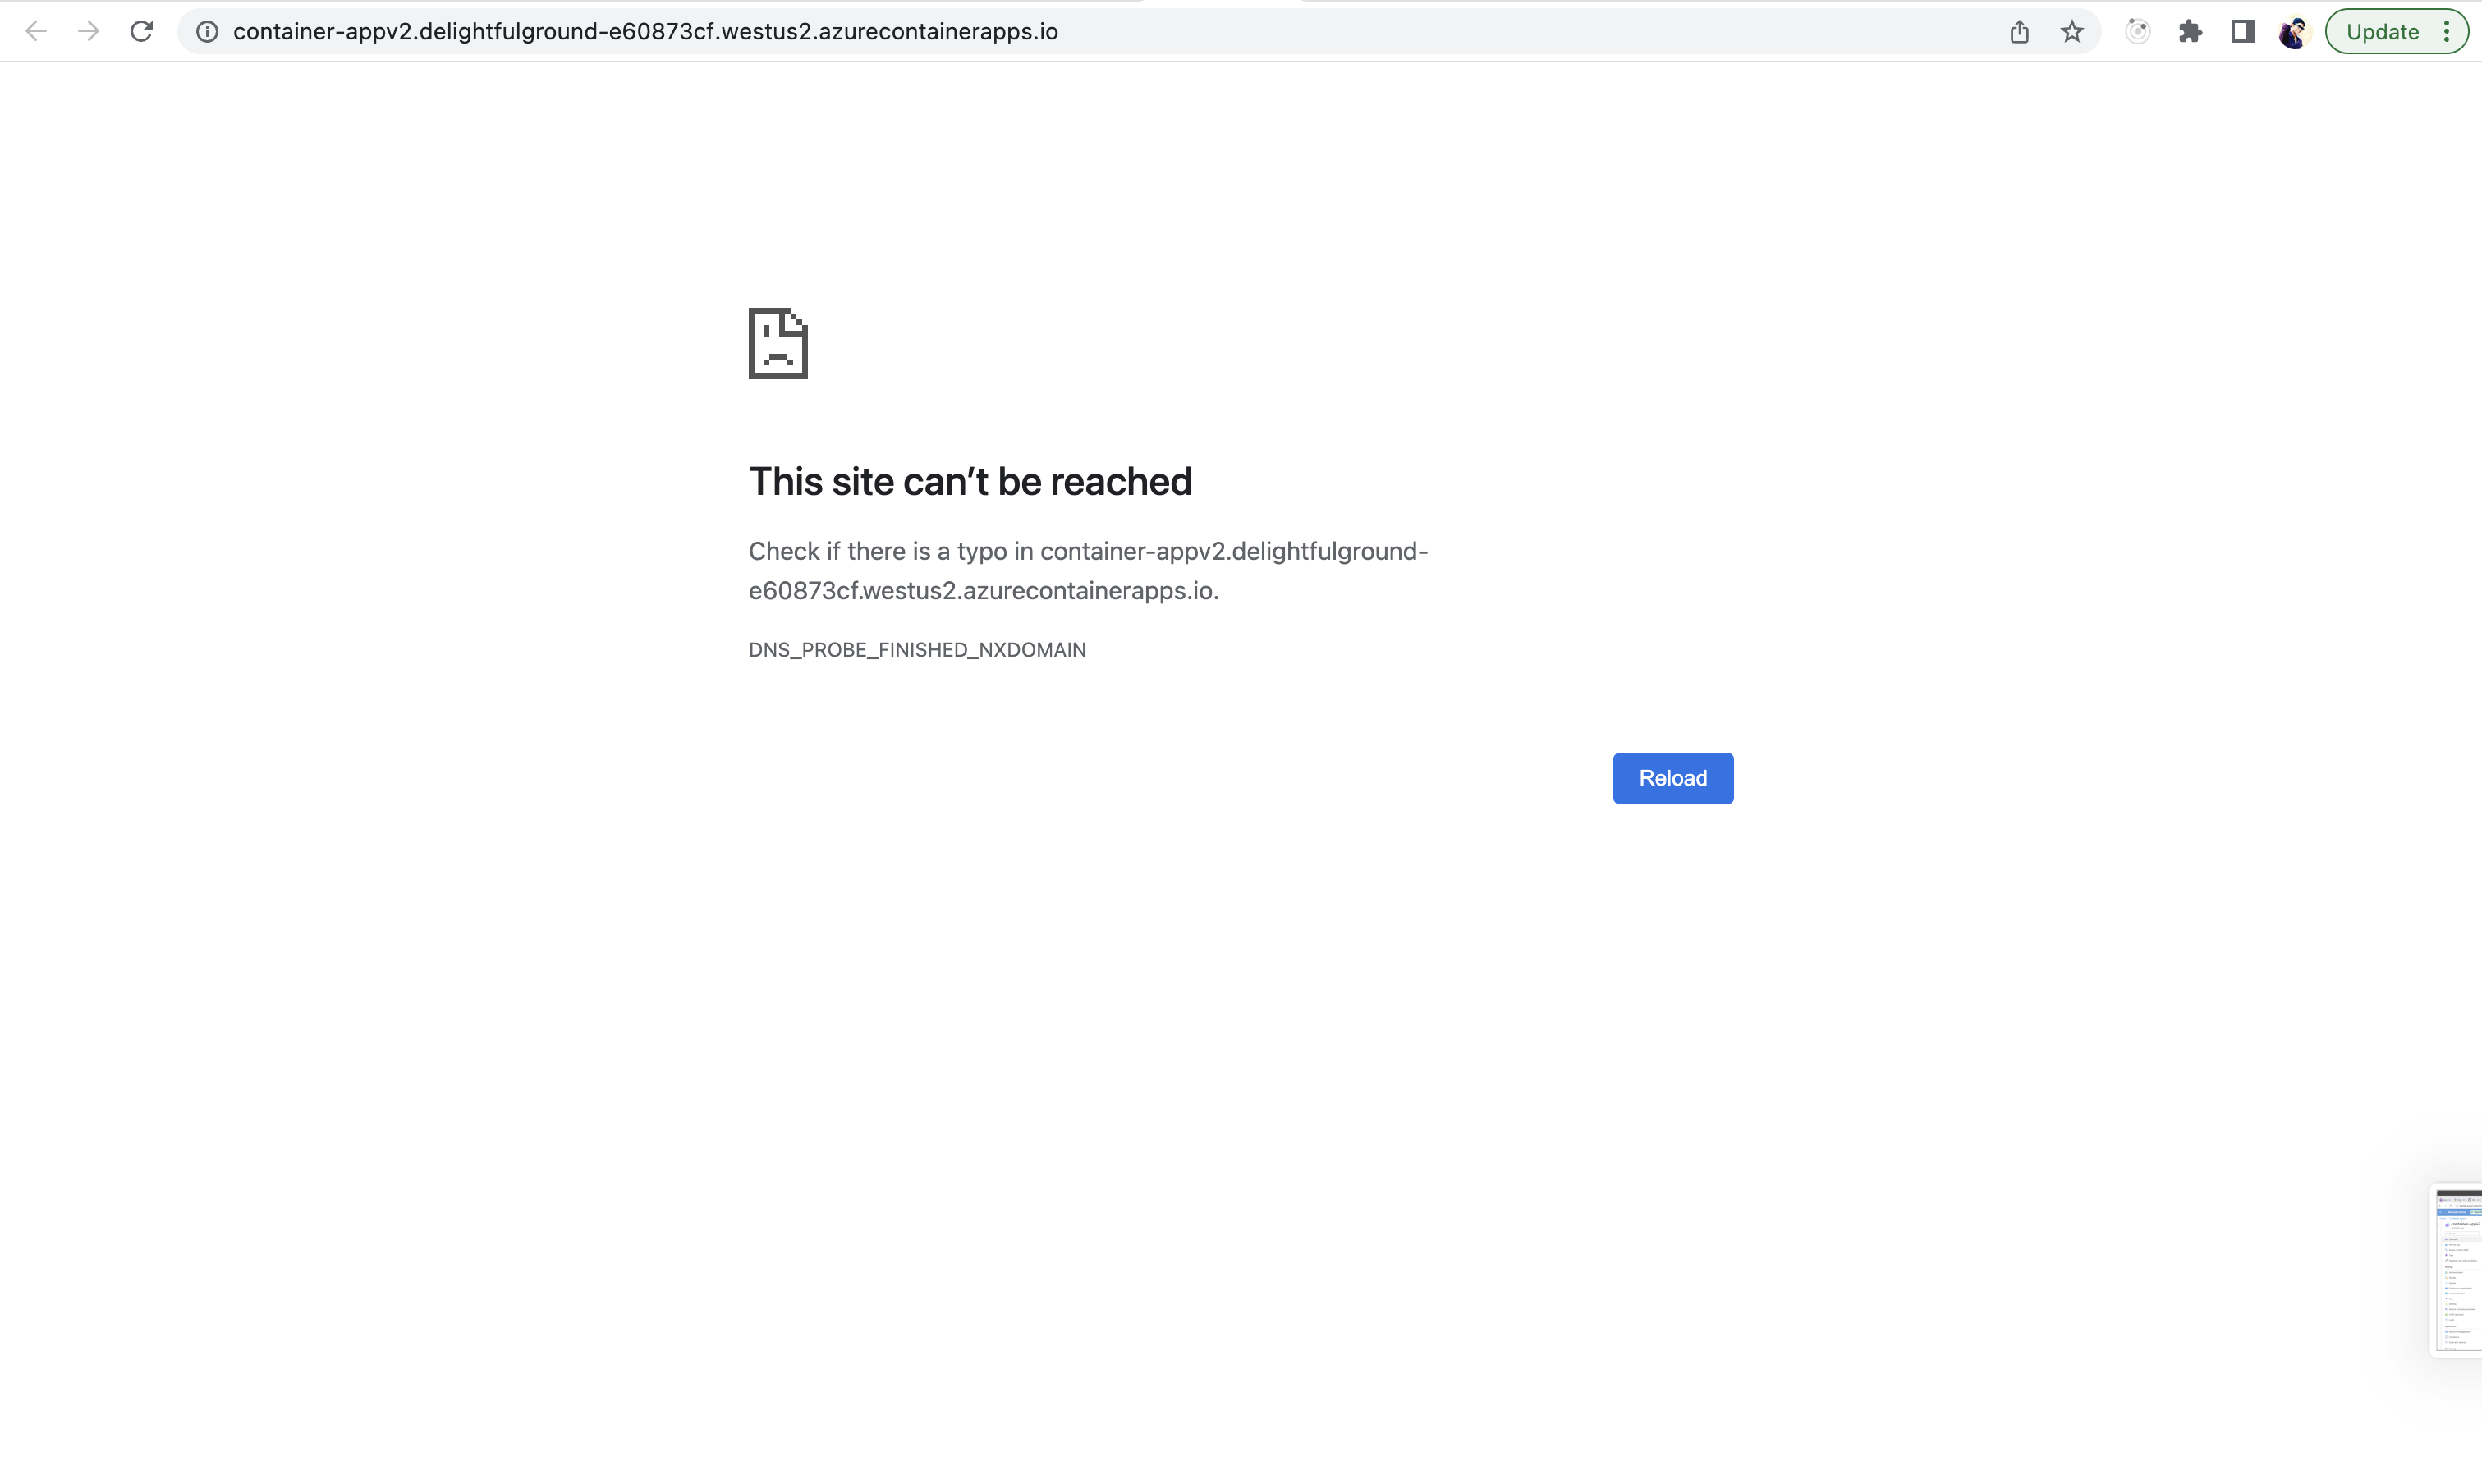Screen dimensions: 2482x1484
Task: Bookmark this page with the star
Action: coord(2071,31)
